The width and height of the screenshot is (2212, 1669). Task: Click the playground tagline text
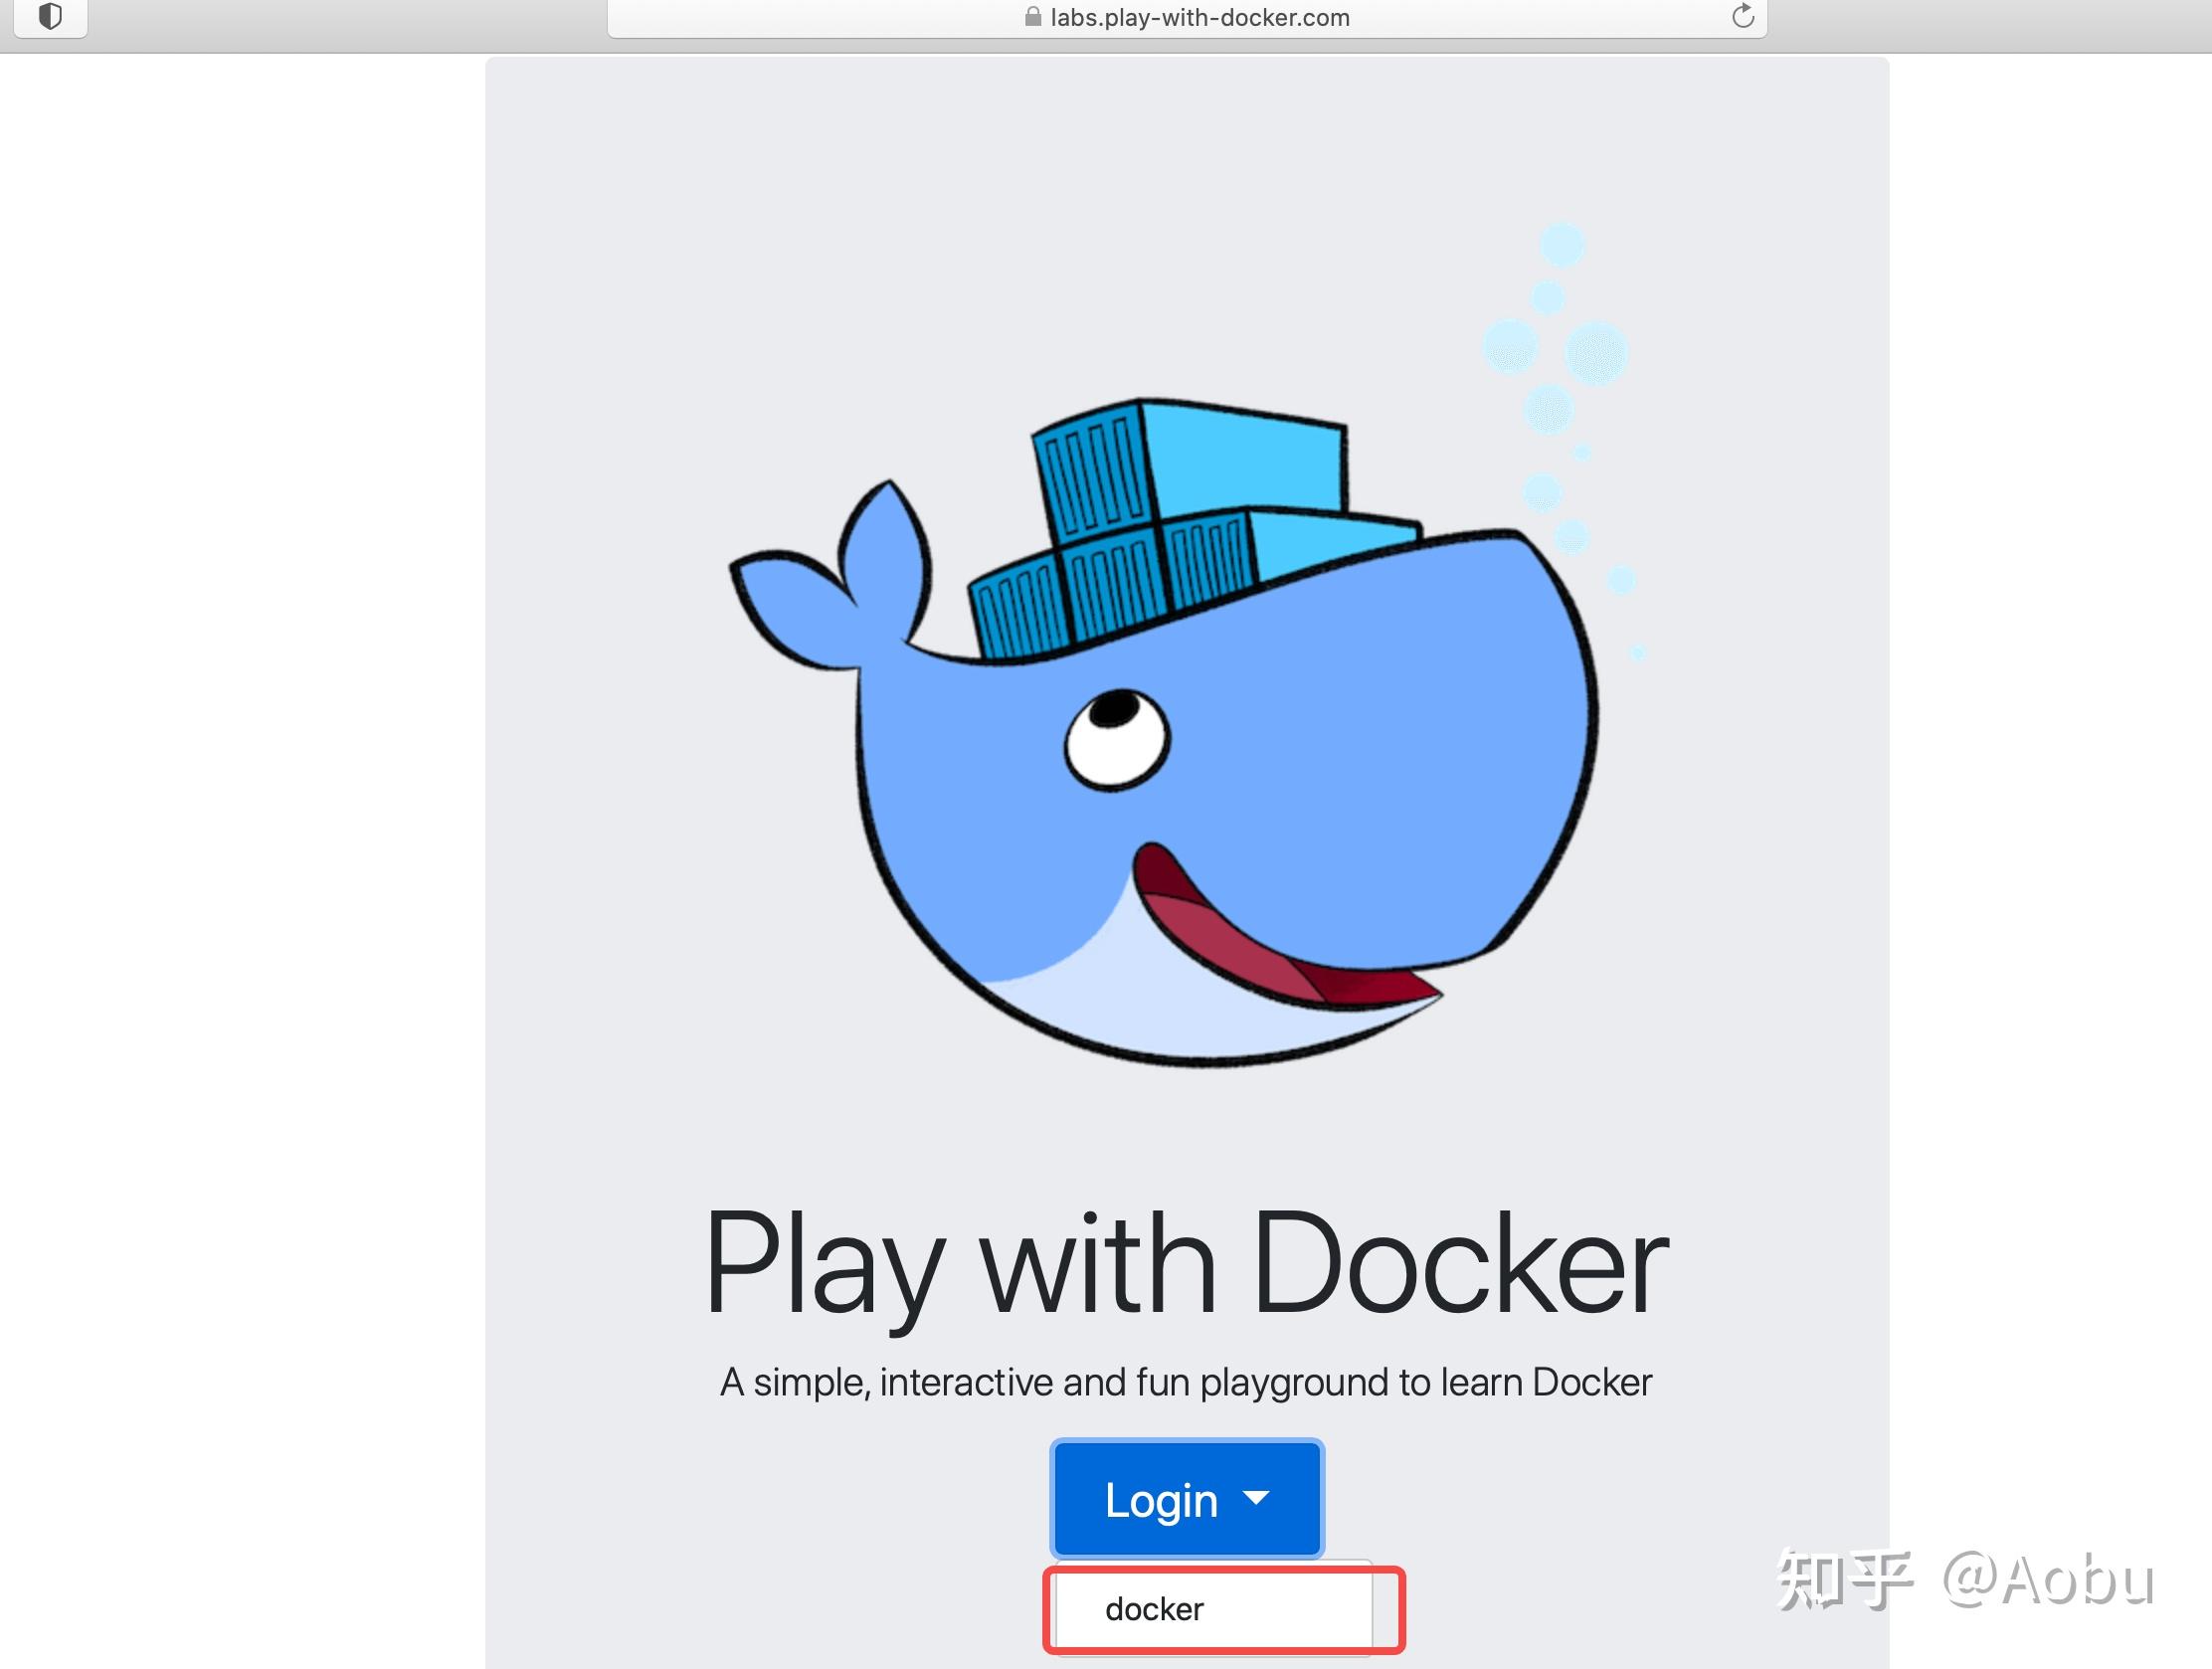pos(1186,1382)
